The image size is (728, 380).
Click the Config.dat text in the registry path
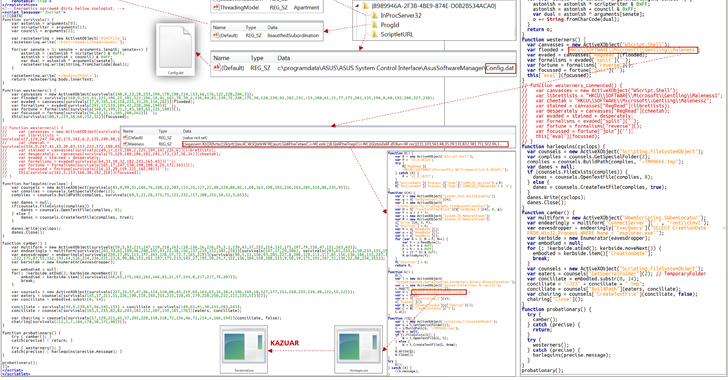point(500,68)
